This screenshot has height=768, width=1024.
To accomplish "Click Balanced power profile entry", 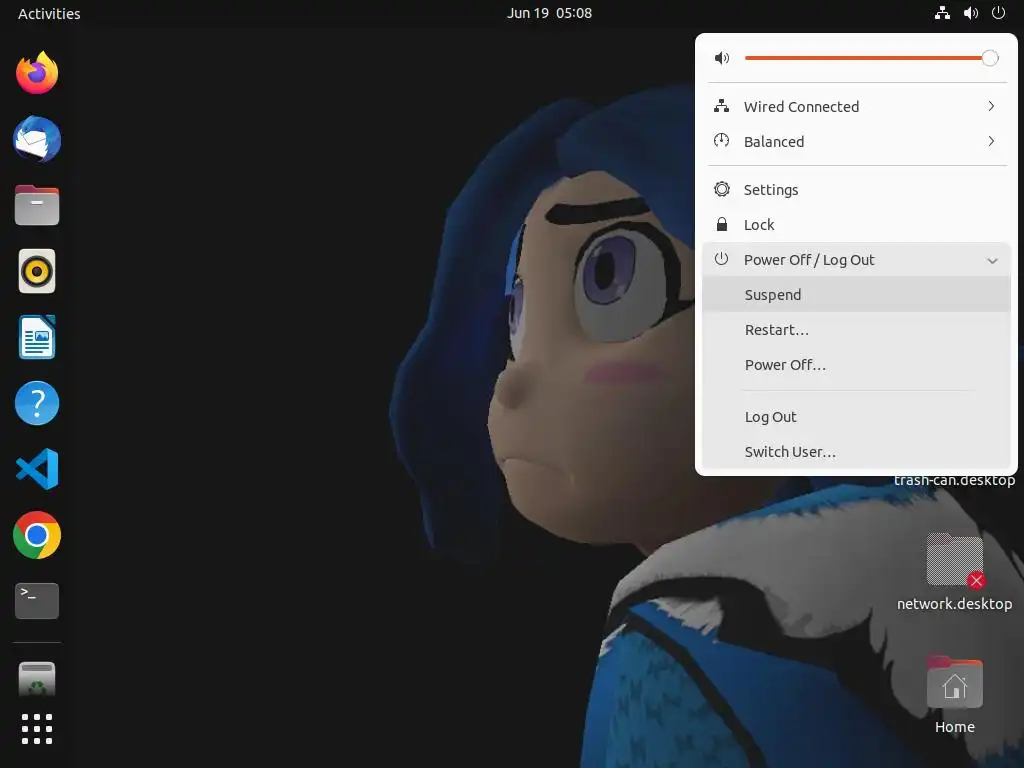I will pyautogui.click(x=856, y=141).
